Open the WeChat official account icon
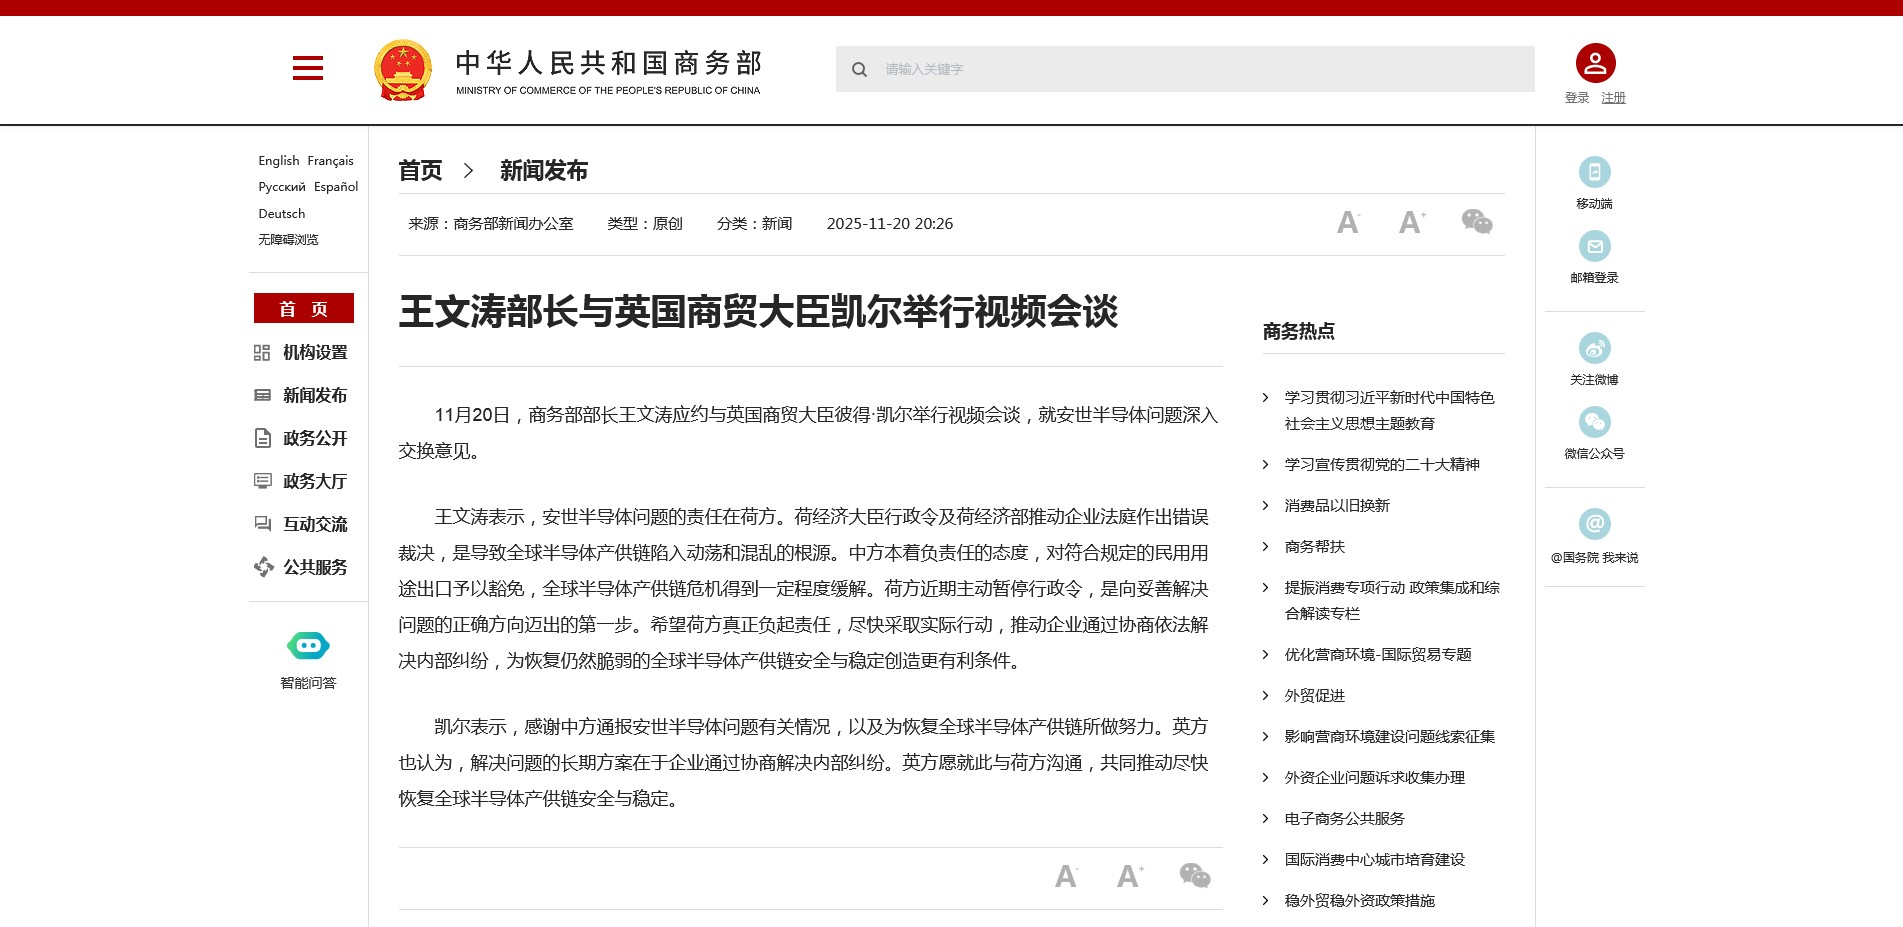 point(1594,422)
